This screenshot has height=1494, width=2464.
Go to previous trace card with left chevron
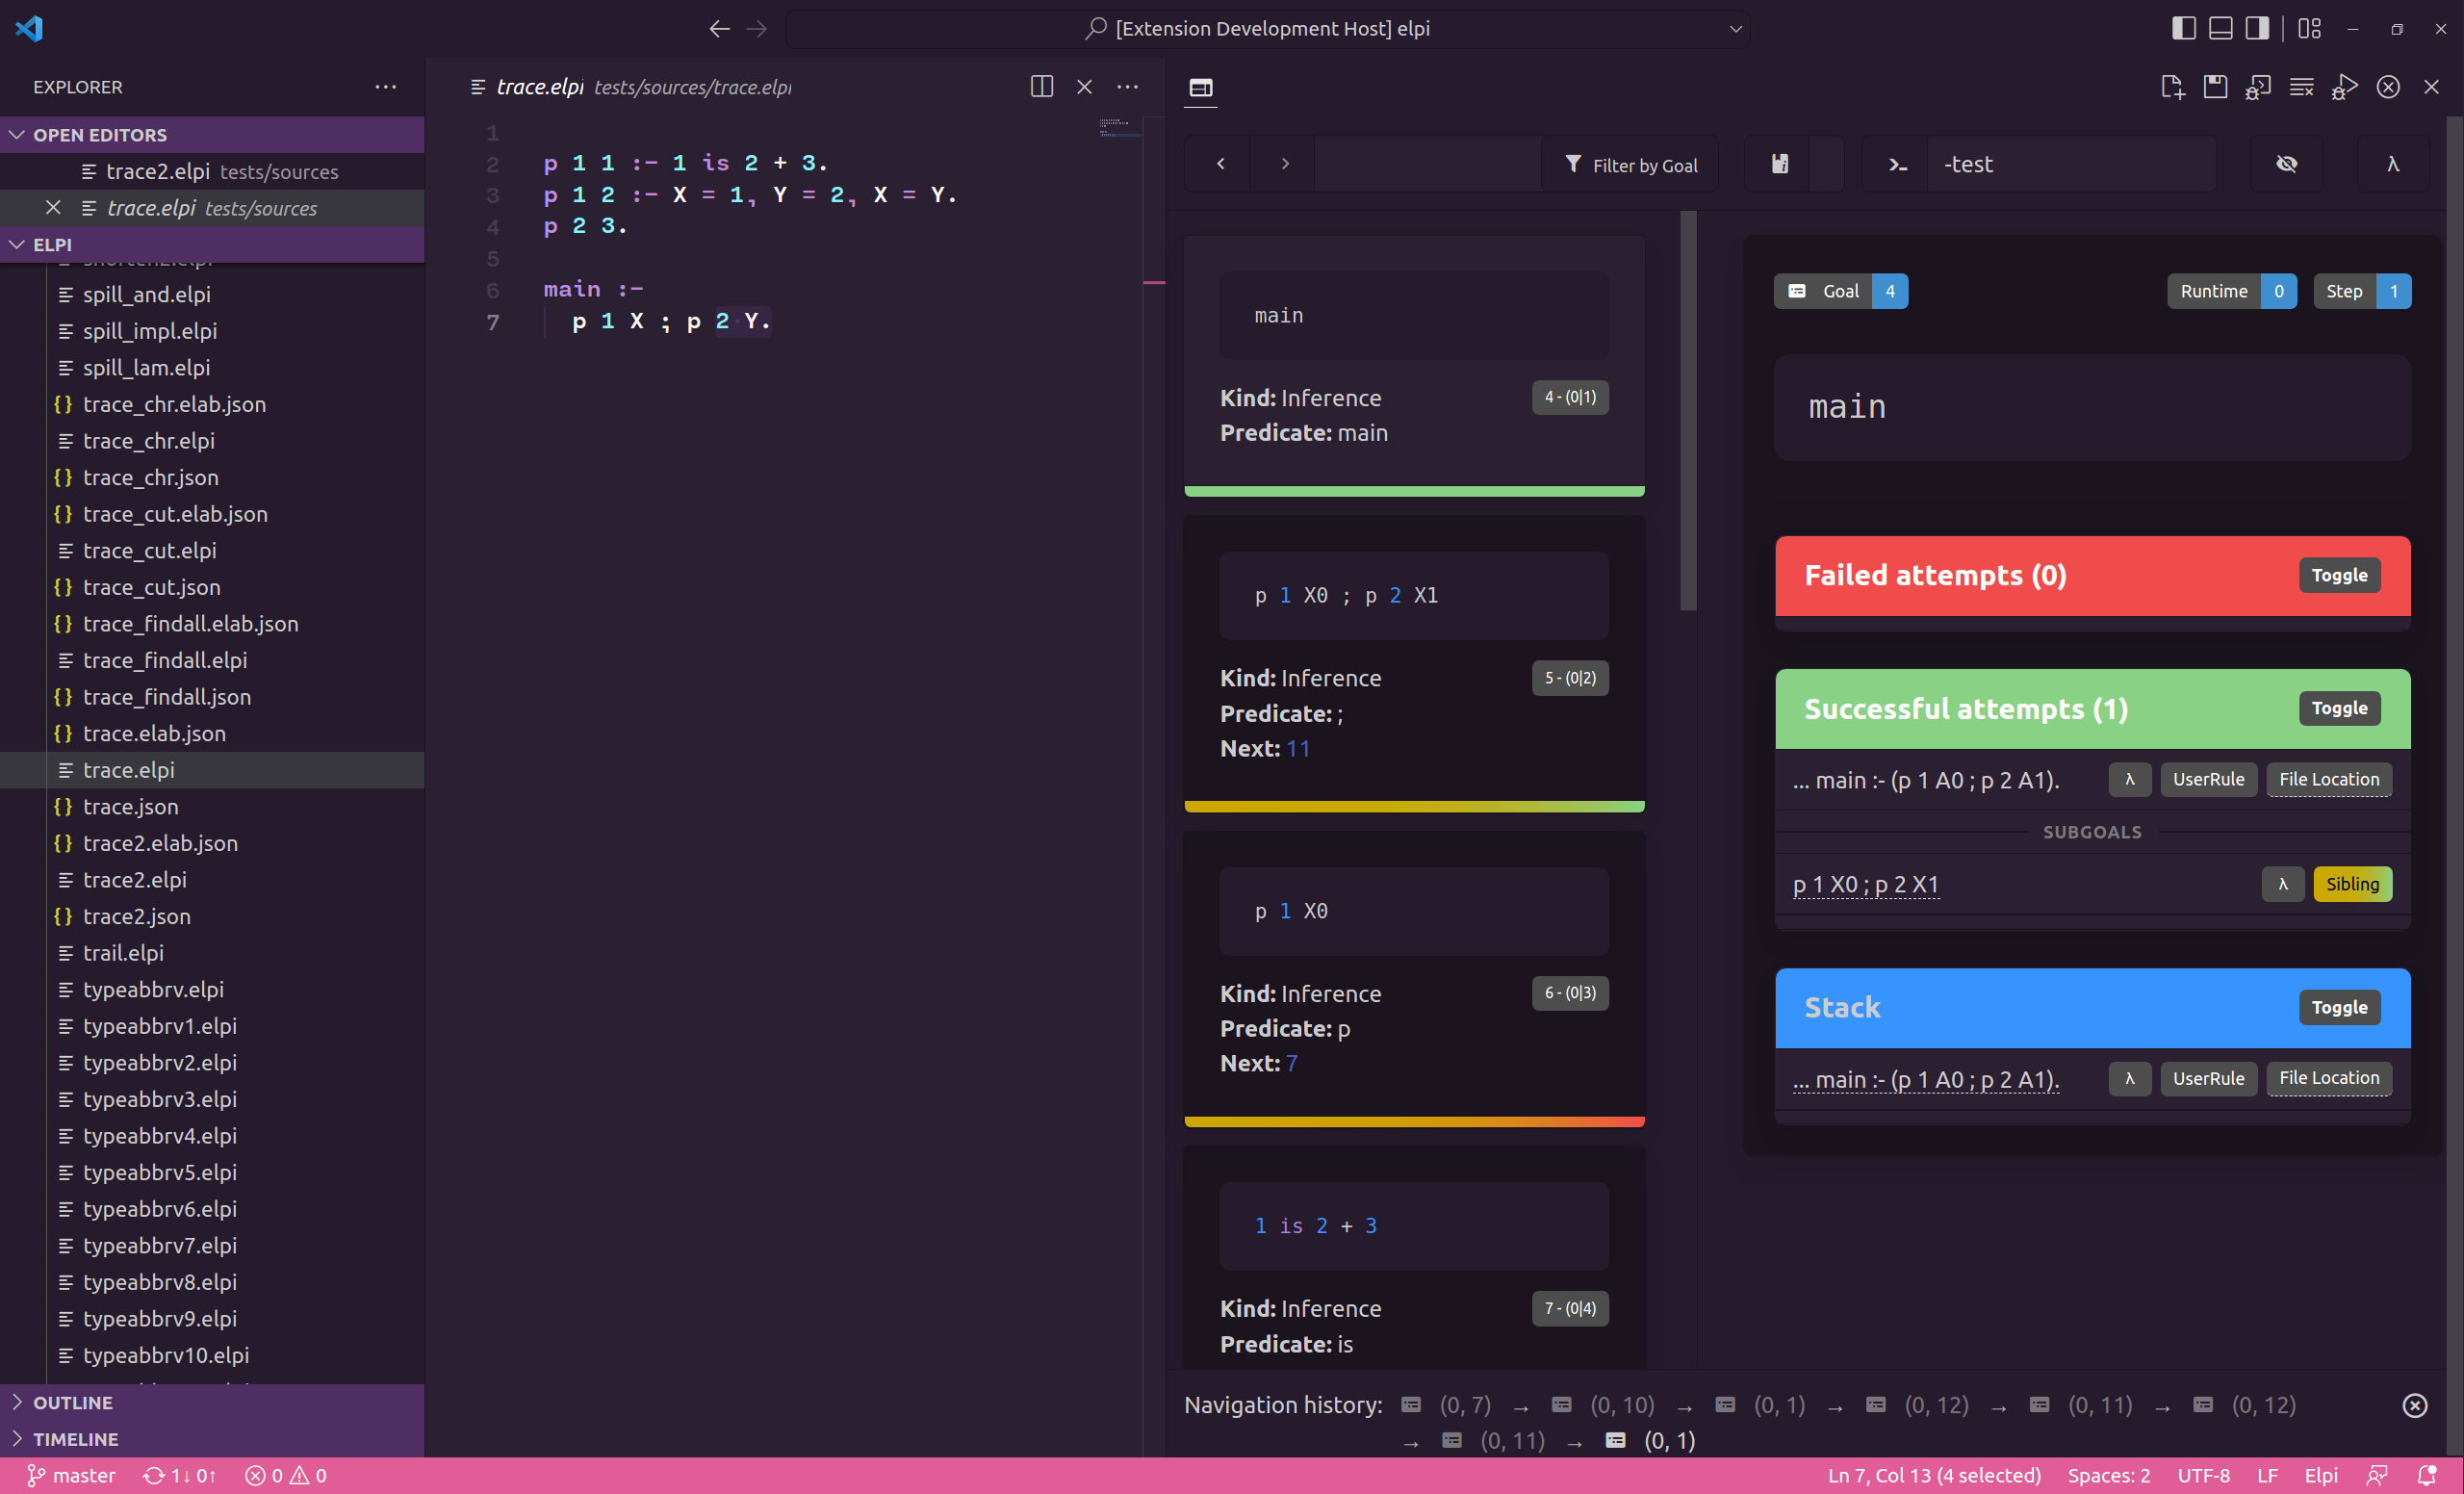[x=1220, y=164]
